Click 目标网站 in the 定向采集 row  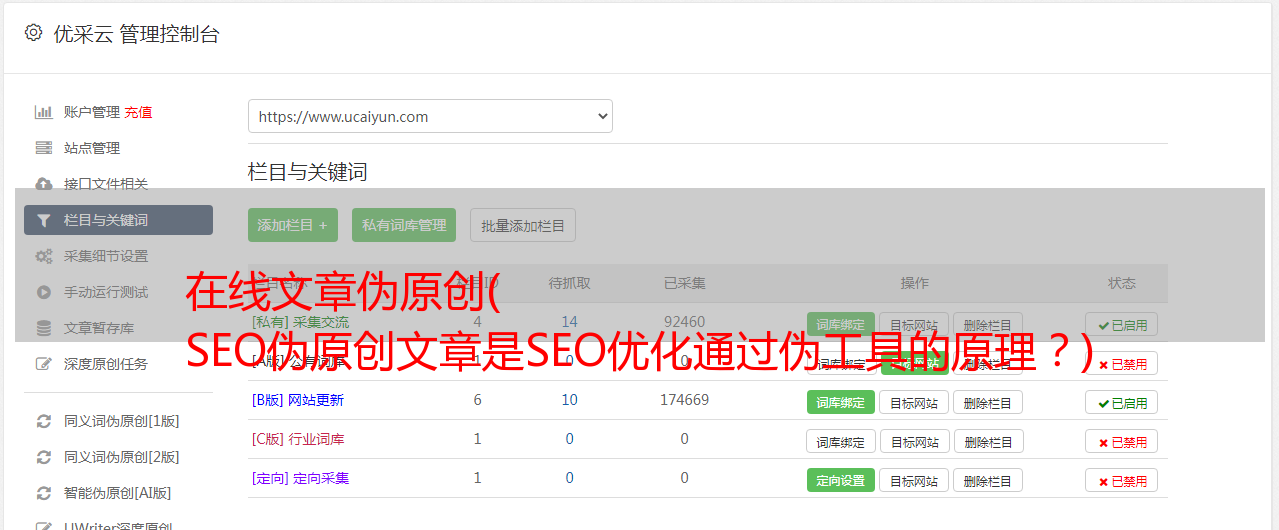tap(914, 480)
